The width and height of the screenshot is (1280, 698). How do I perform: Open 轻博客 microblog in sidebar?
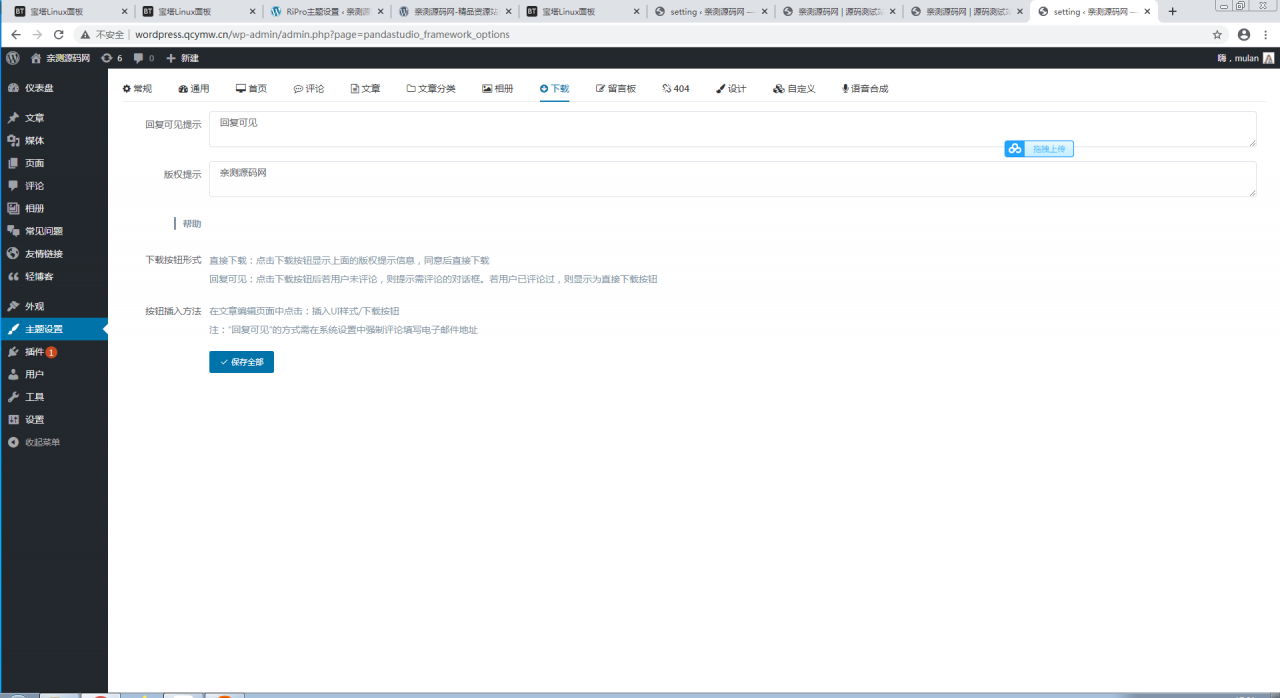click(54, 276)
